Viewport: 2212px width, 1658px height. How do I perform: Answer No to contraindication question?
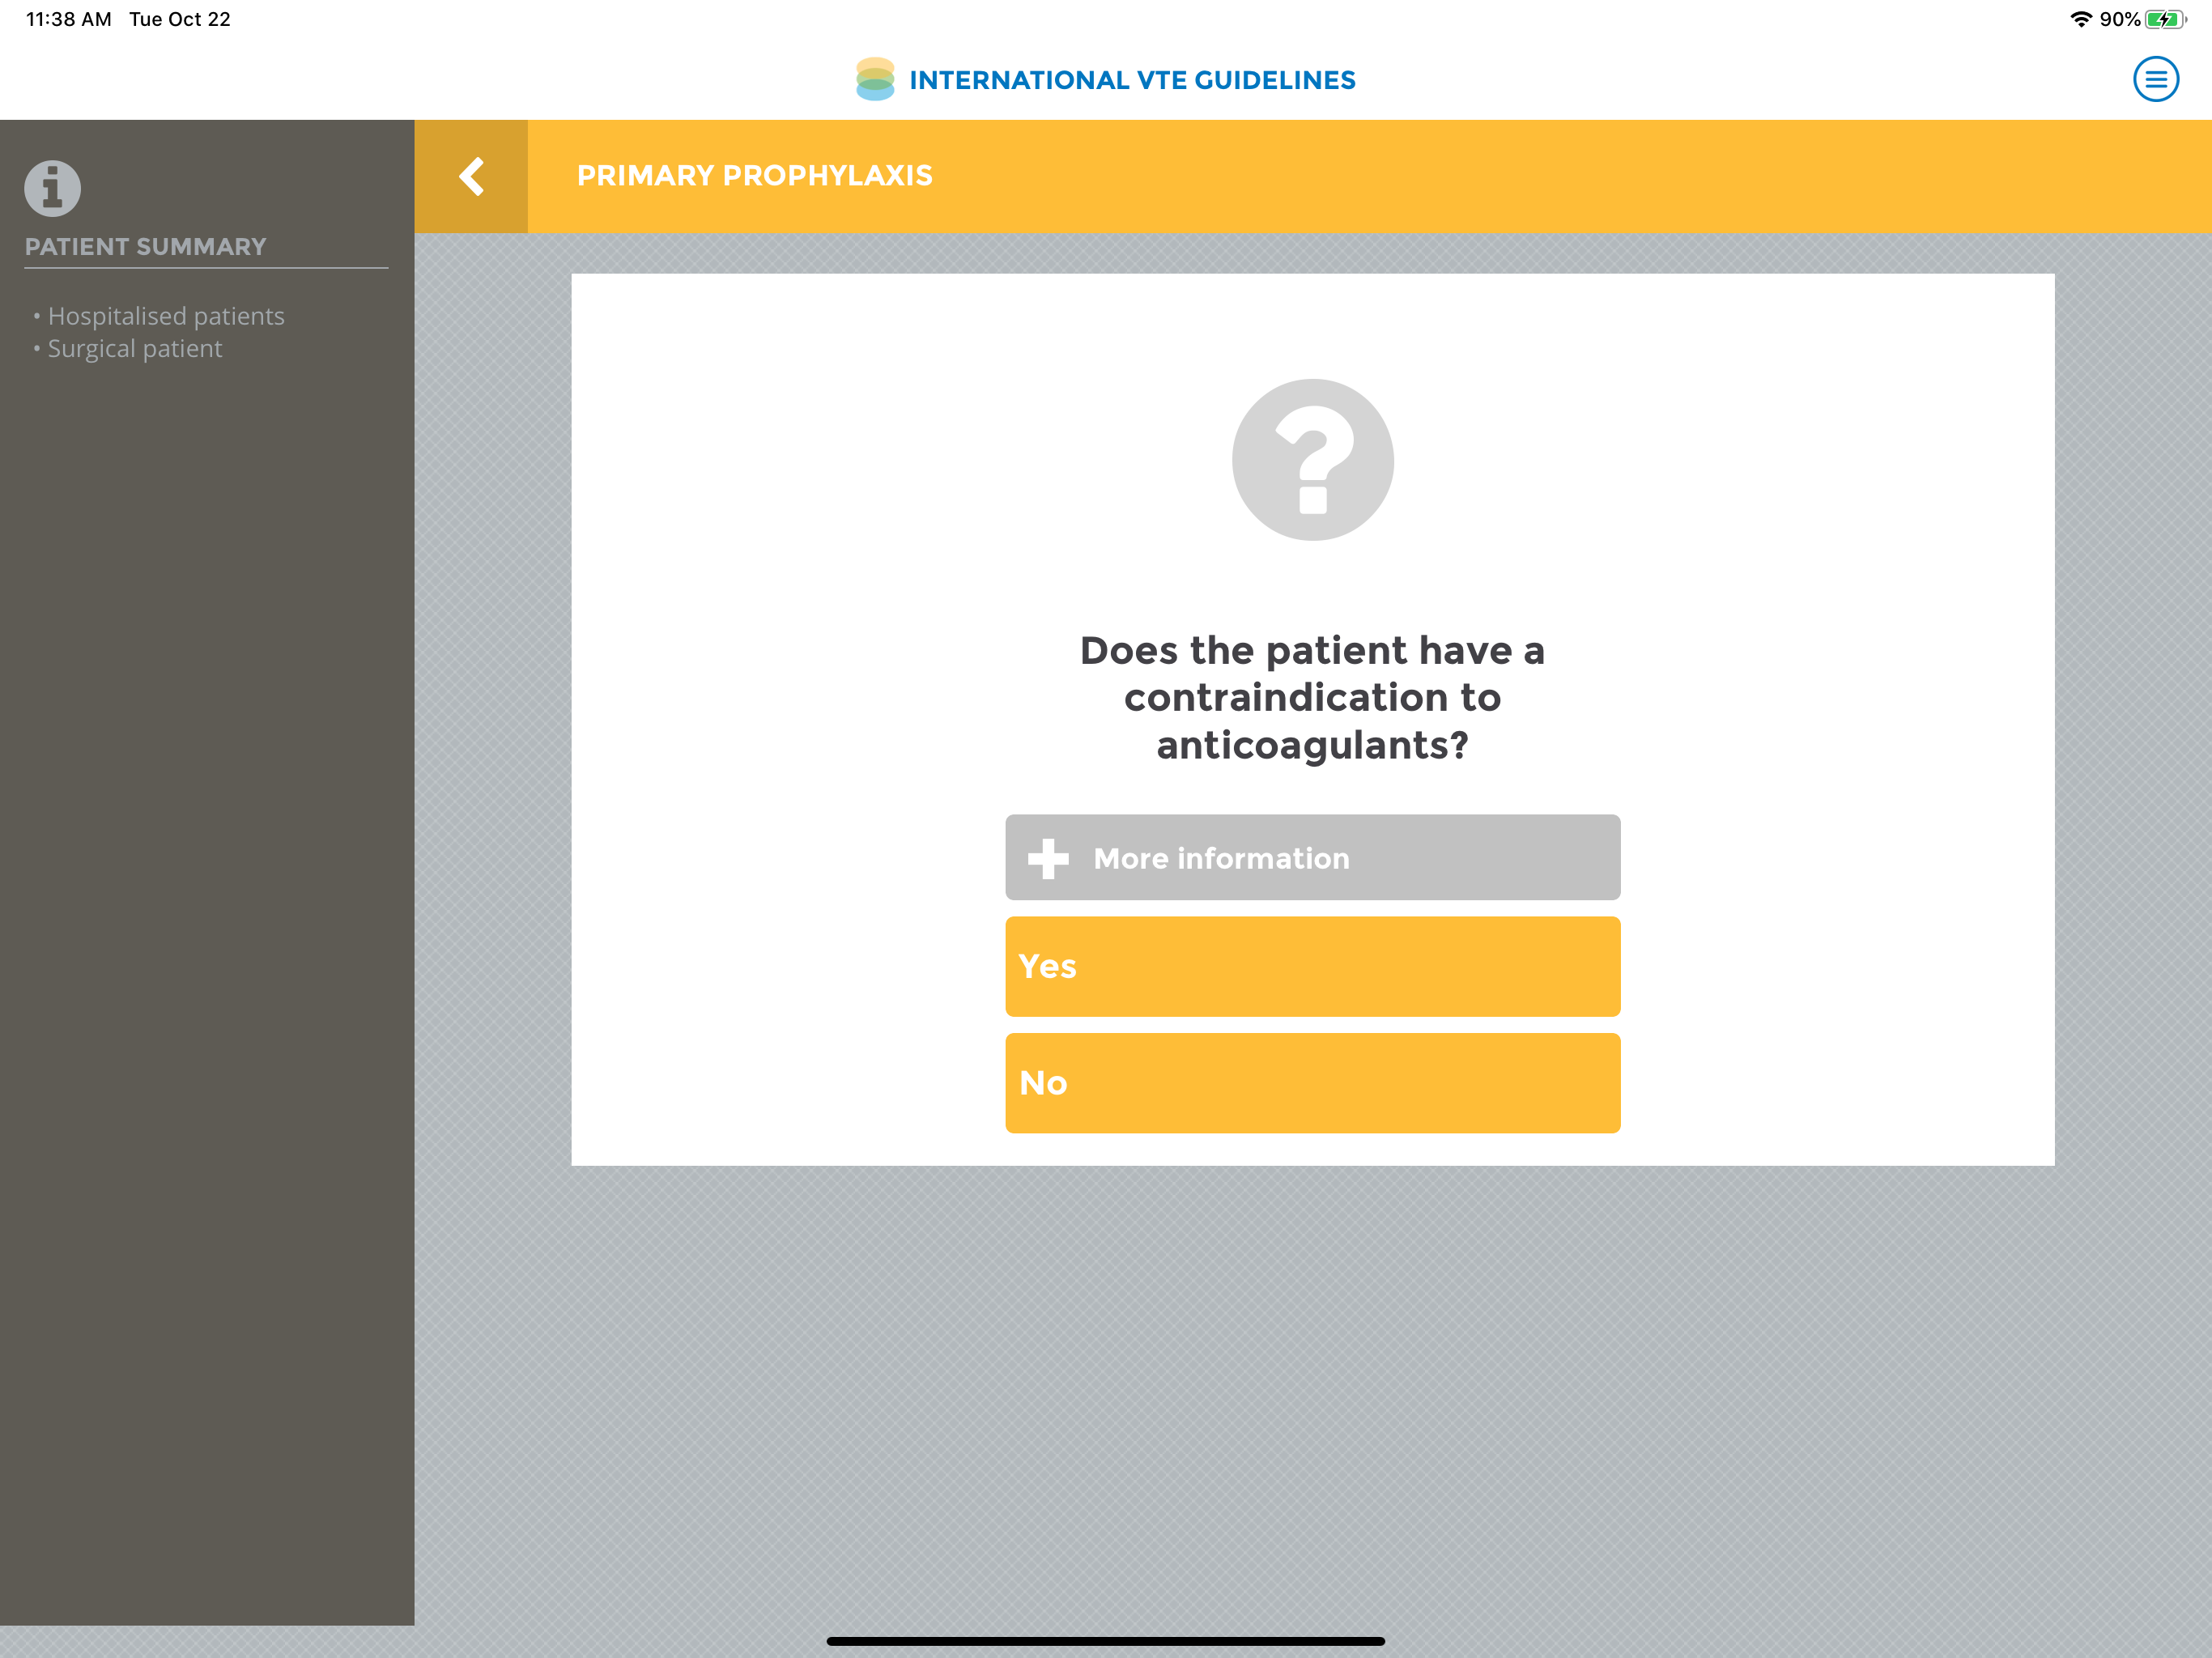point(1312,1083)
